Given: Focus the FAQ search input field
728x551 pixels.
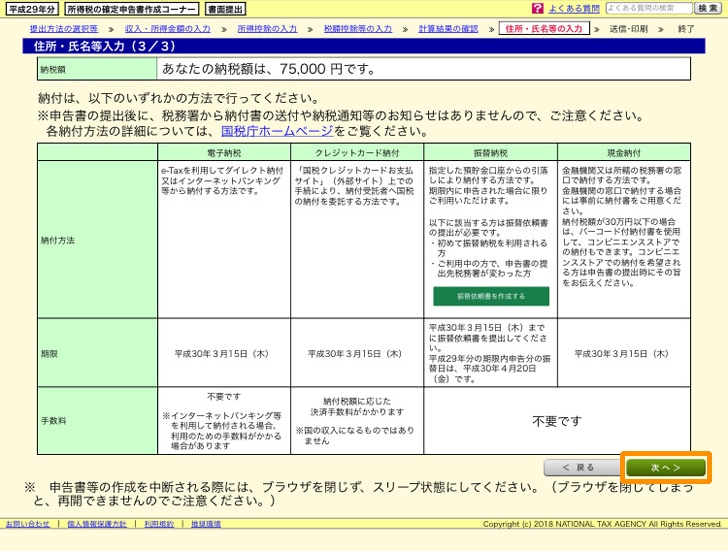Looking at the screenshot, I should (649, 8).
